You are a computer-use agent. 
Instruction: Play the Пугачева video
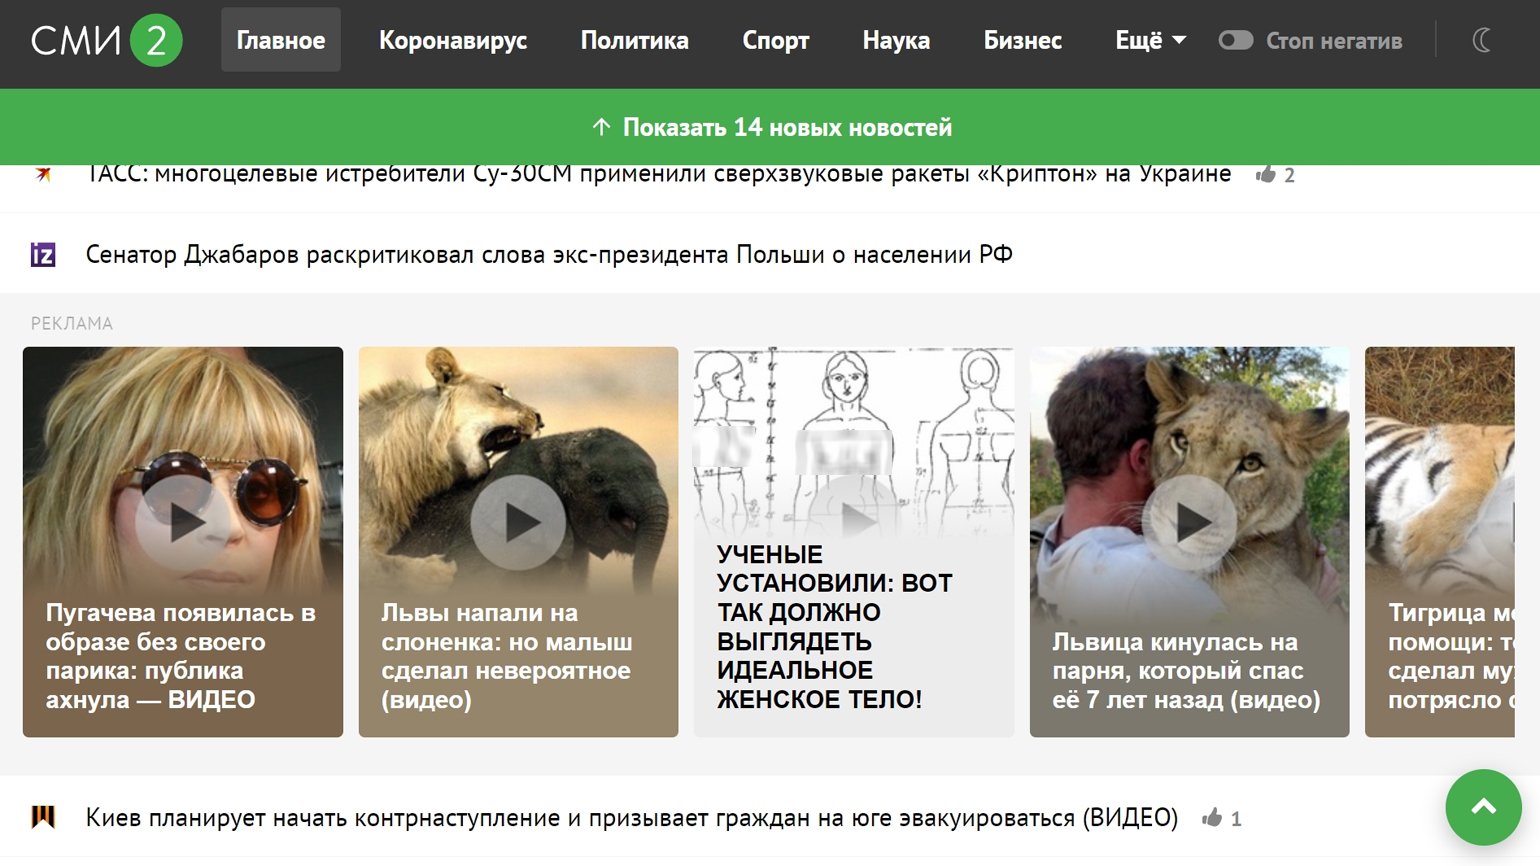tap(183, 522)
